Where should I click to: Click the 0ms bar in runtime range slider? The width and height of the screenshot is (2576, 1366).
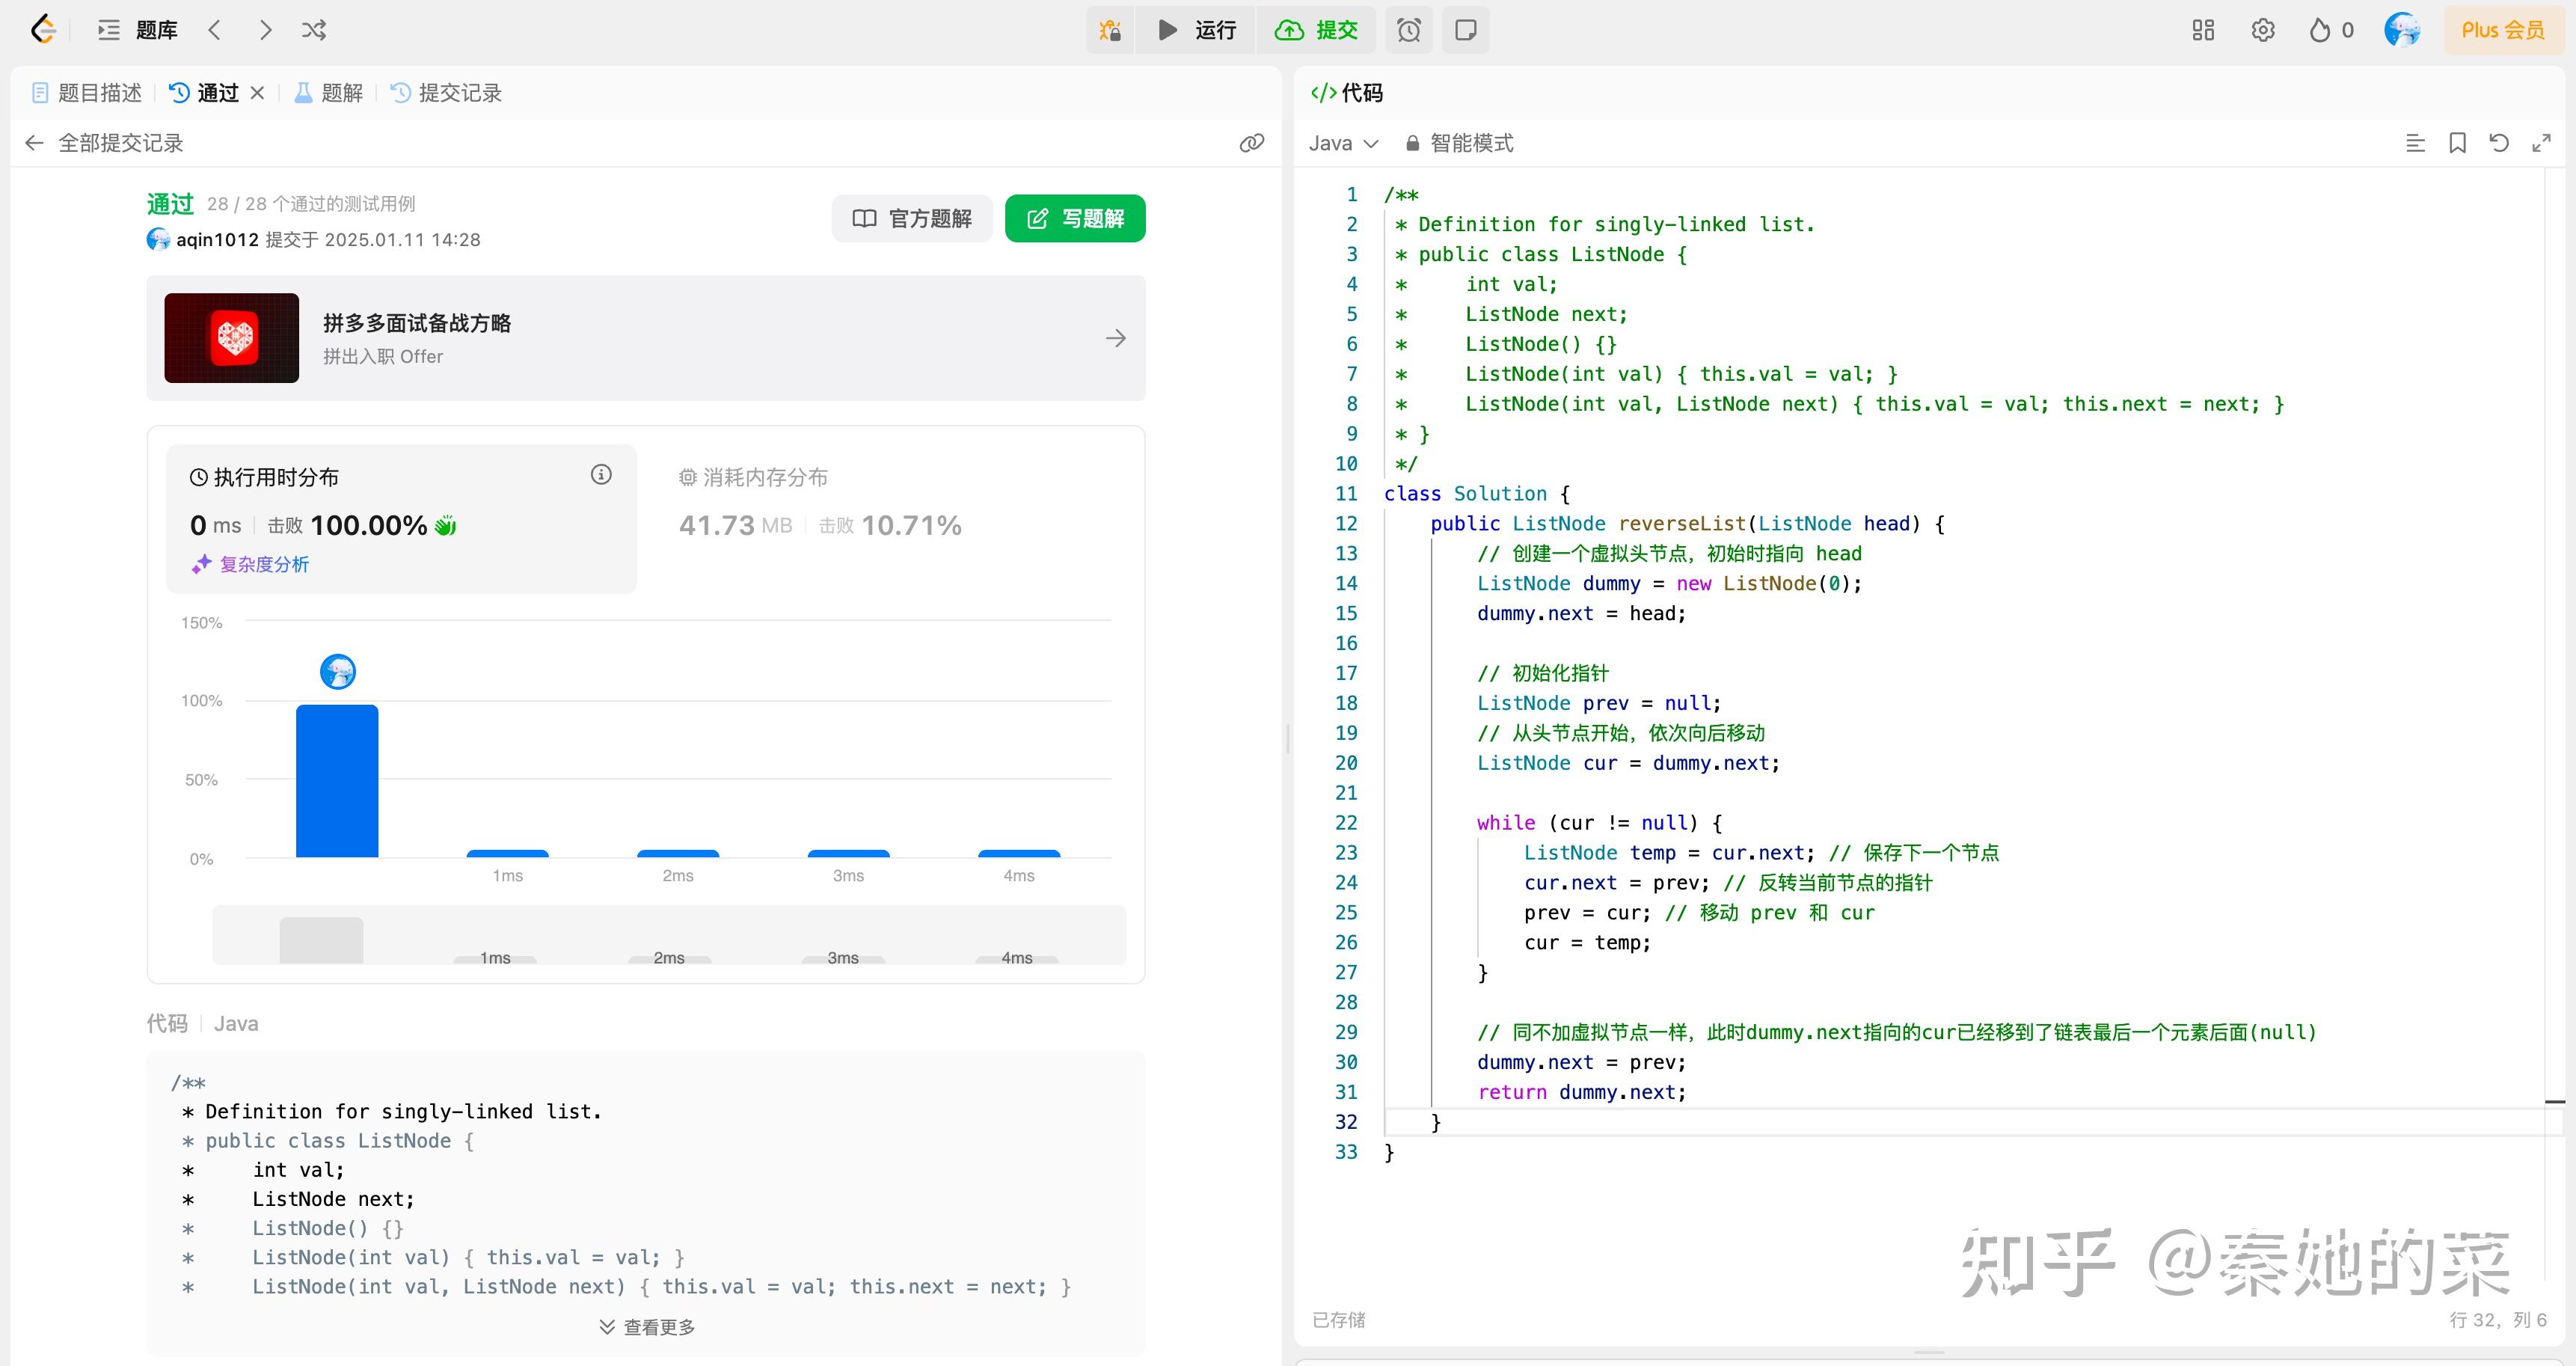(x=321, y=940)
